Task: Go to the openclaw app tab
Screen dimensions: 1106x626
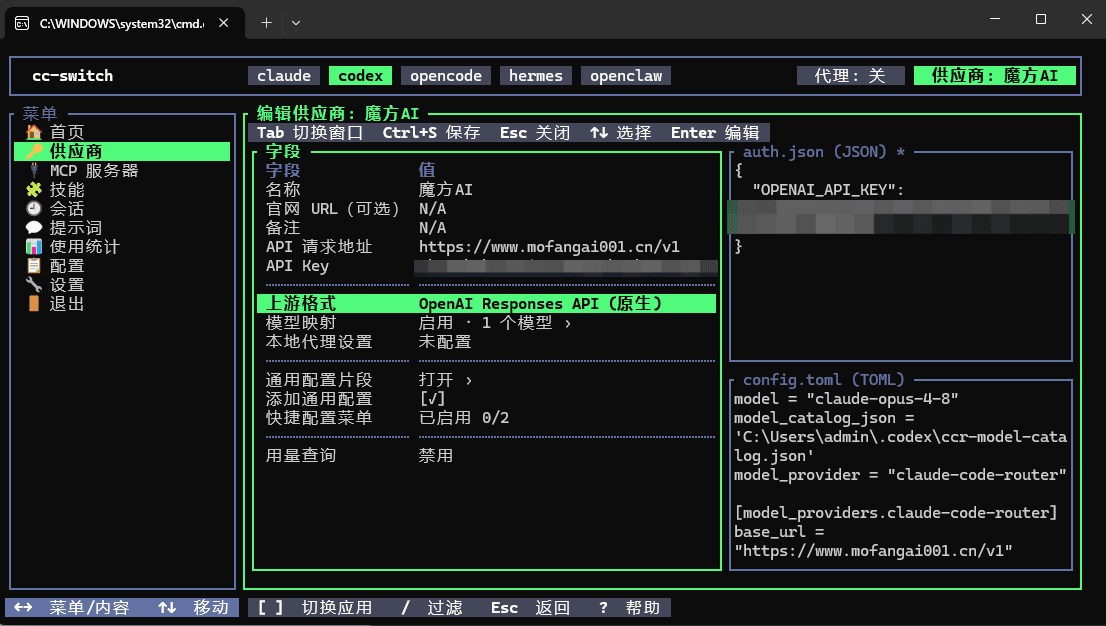Action: [x=626, y=76]
